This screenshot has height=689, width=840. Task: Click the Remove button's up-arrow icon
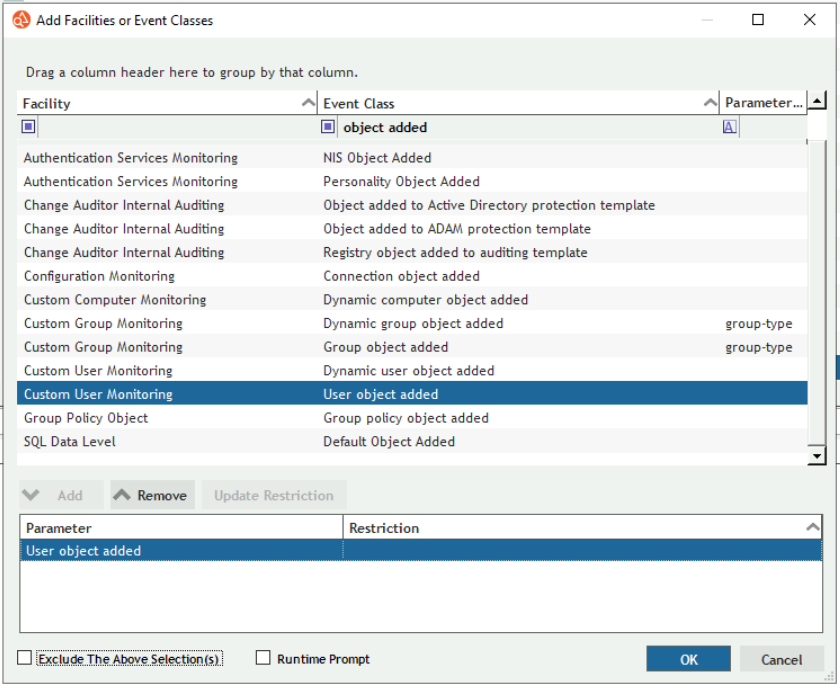coord(122,495)
